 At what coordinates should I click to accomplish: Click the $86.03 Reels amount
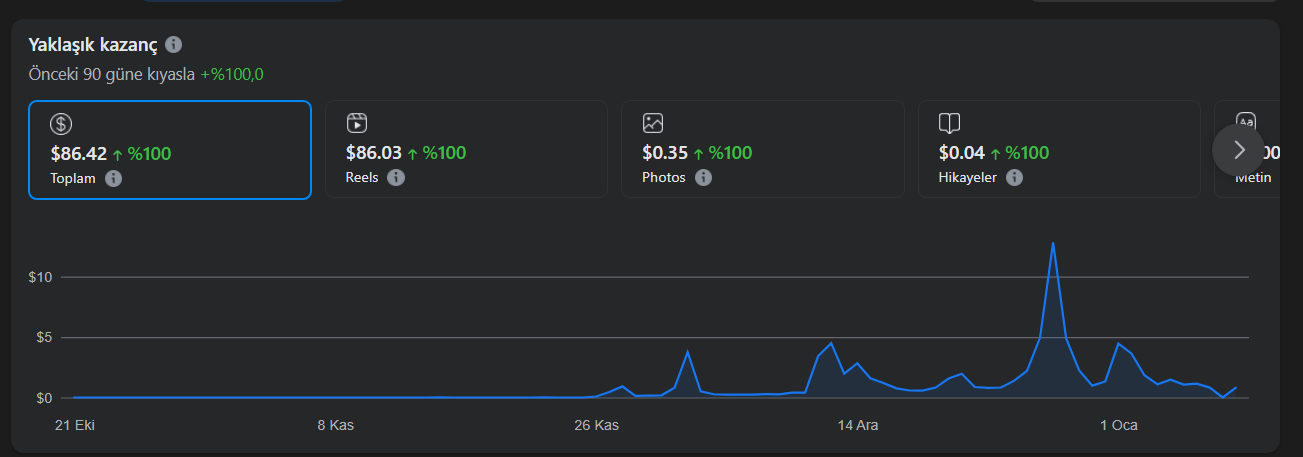[x=374, y=153]
